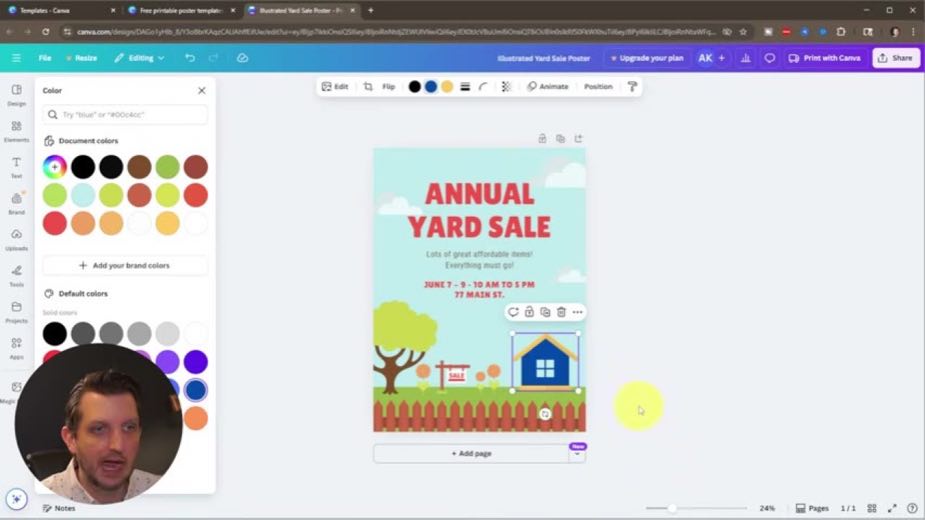This screenshot has width=925, height=520.
Task: Click the lock page icon above canvas
Action: point(542,139)
